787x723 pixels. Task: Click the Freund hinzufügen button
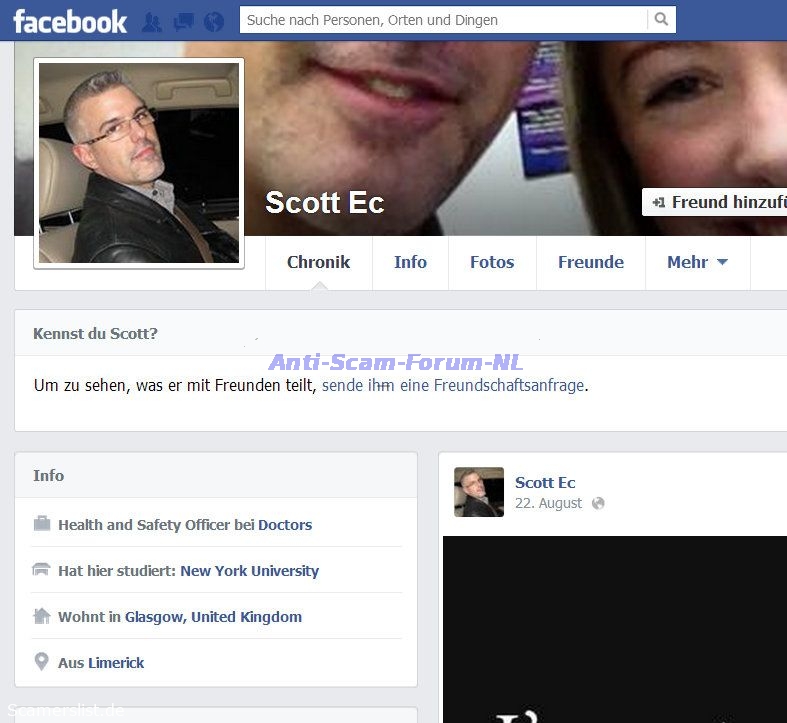714,202
